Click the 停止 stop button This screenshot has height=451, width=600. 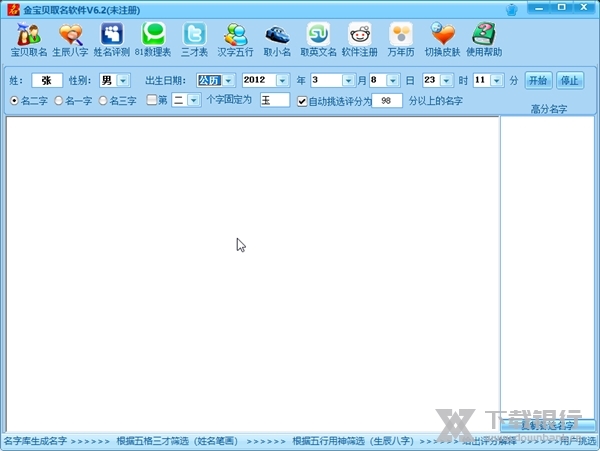click(x=570, y=80)
